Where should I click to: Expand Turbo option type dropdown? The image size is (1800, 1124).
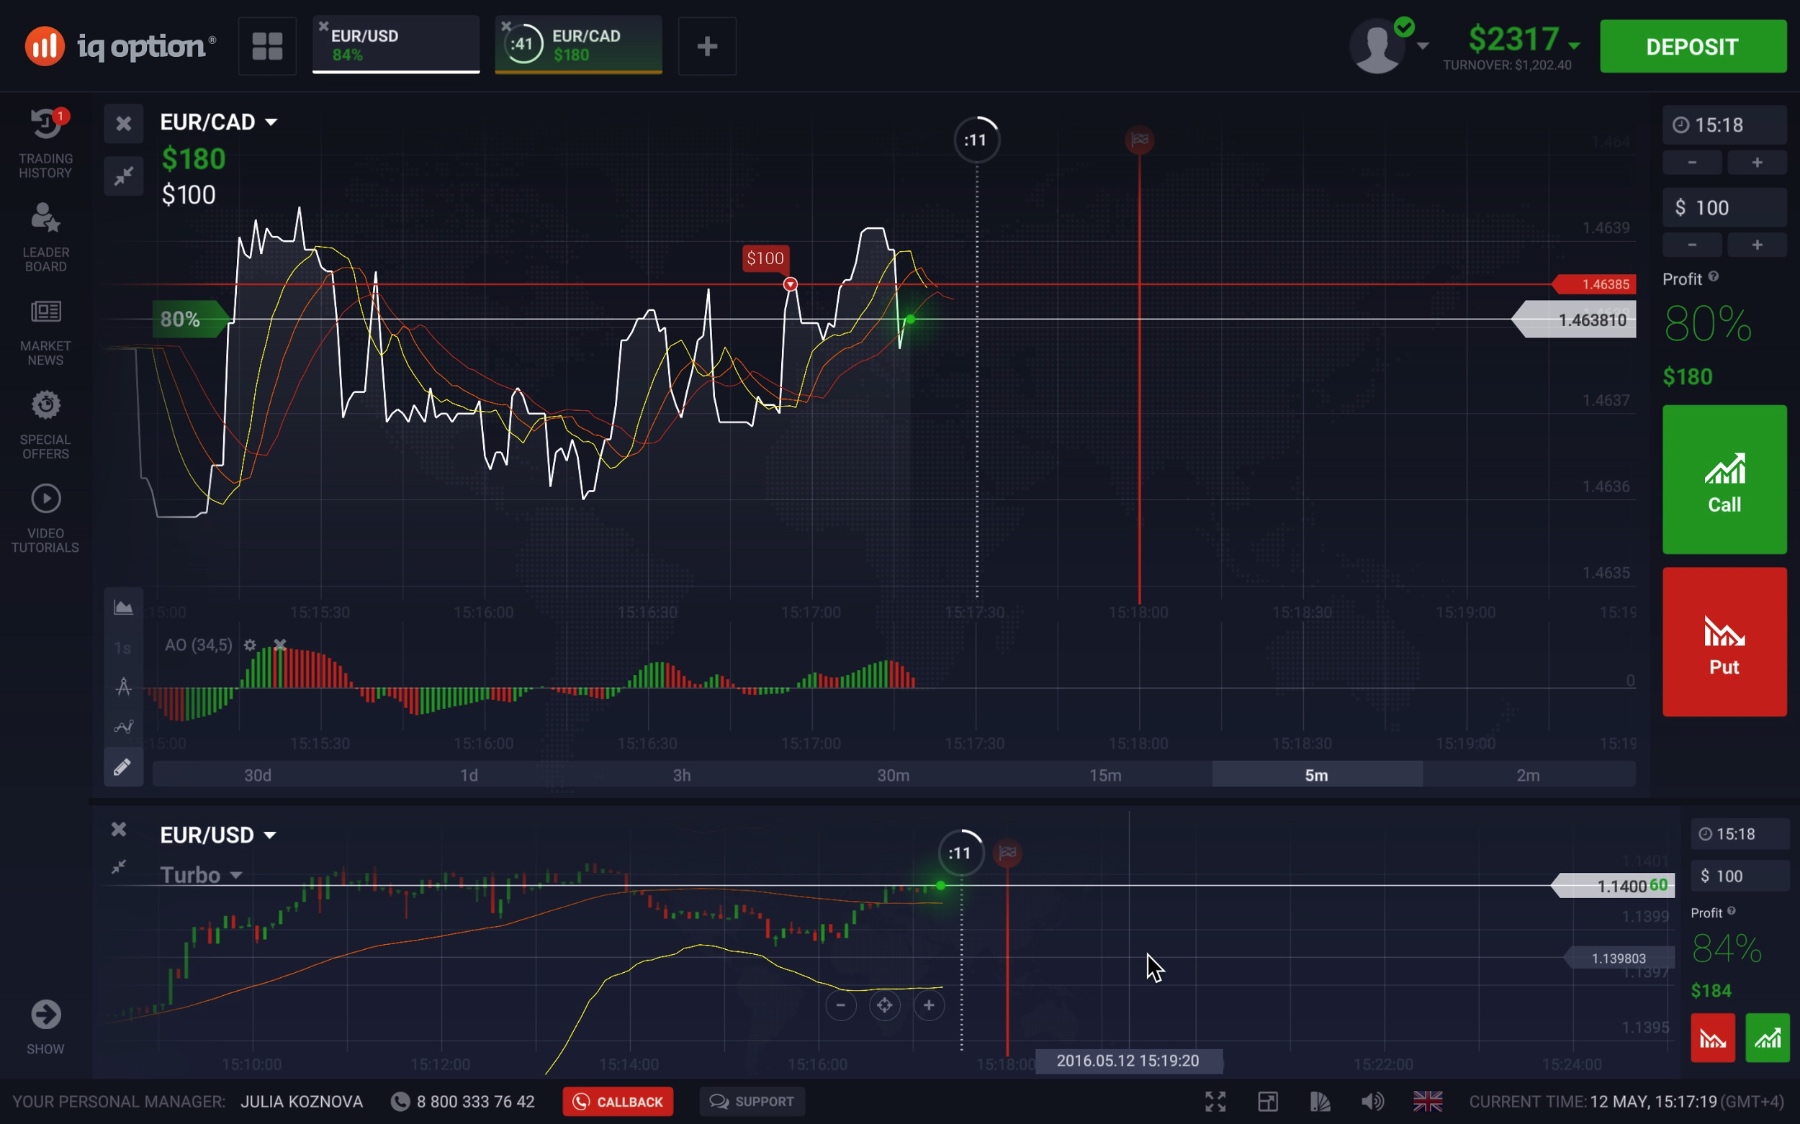[x=201, y=875]
